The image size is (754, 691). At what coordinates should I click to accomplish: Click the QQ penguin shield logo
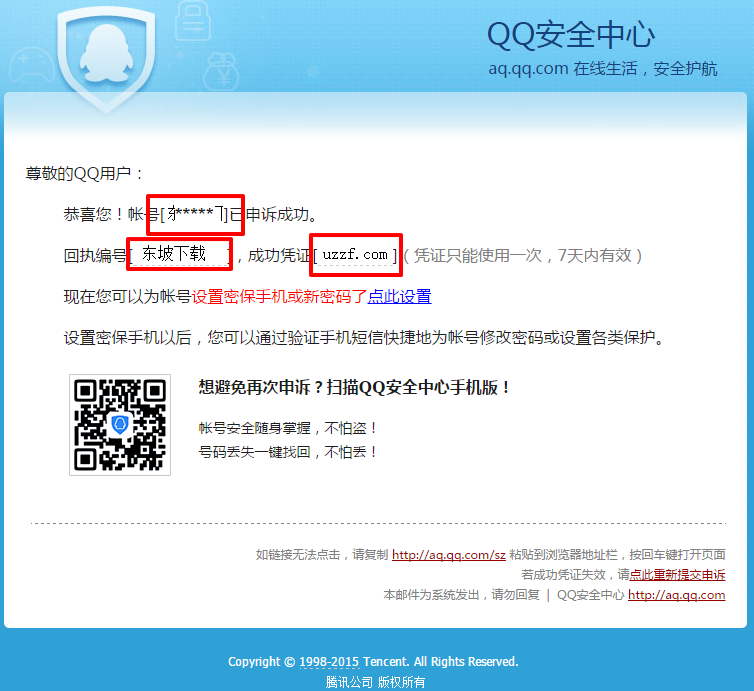106,58
